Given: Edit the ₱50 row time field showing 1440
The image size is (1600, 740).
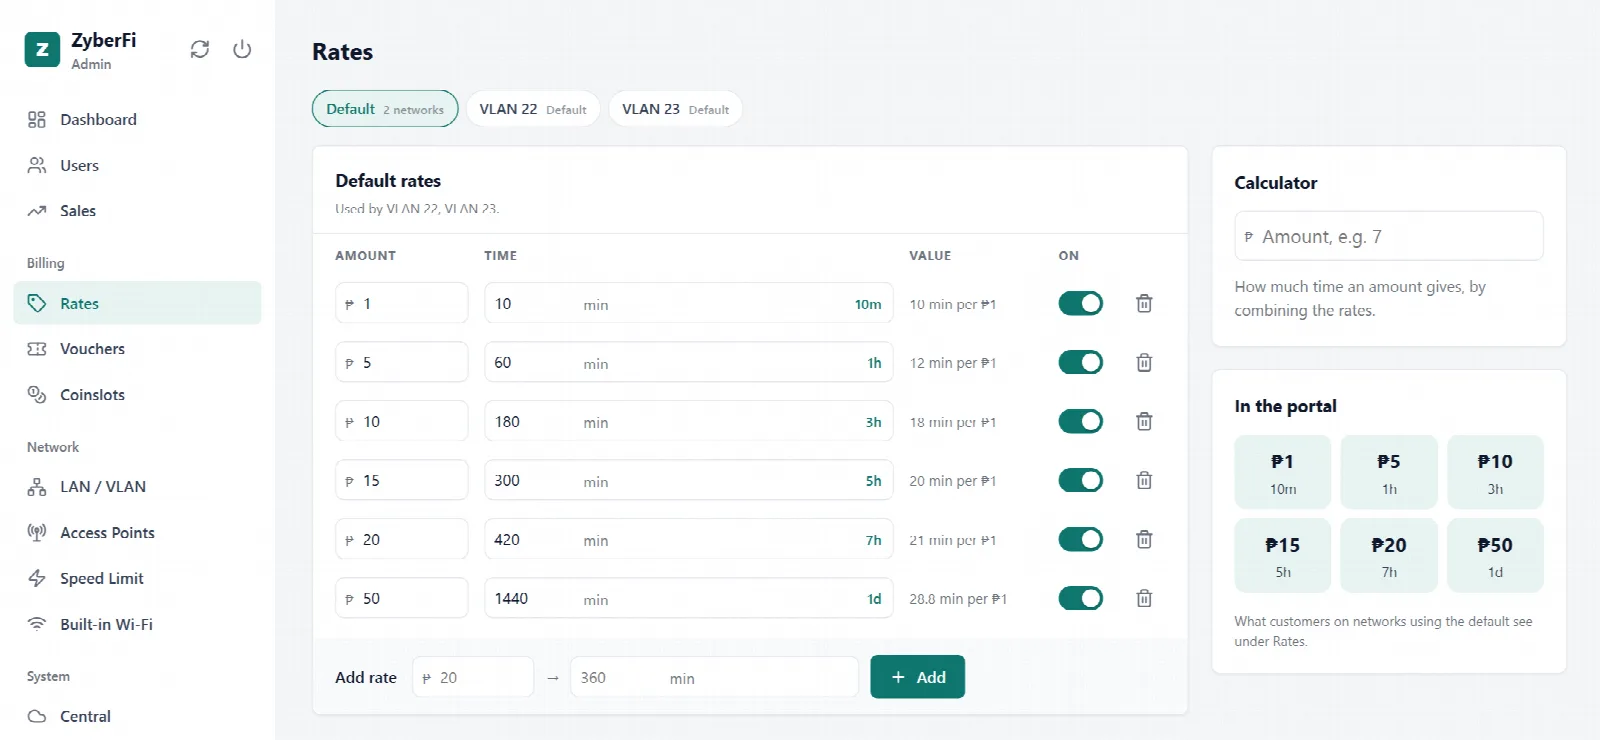Looking at the screenshot, I should pyautogui.click(x=688, y=598).
